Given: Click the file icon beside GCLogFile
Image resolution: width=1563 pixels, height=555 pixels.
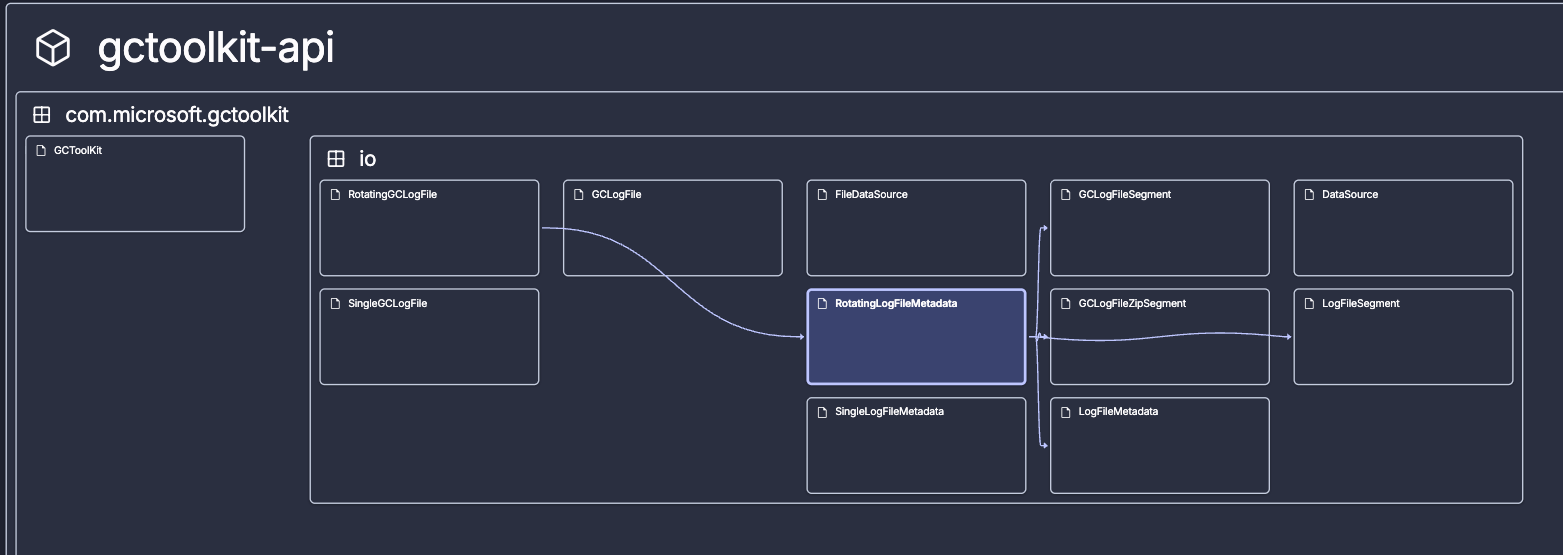Looking at the screenshot, I should coord(579,194).
